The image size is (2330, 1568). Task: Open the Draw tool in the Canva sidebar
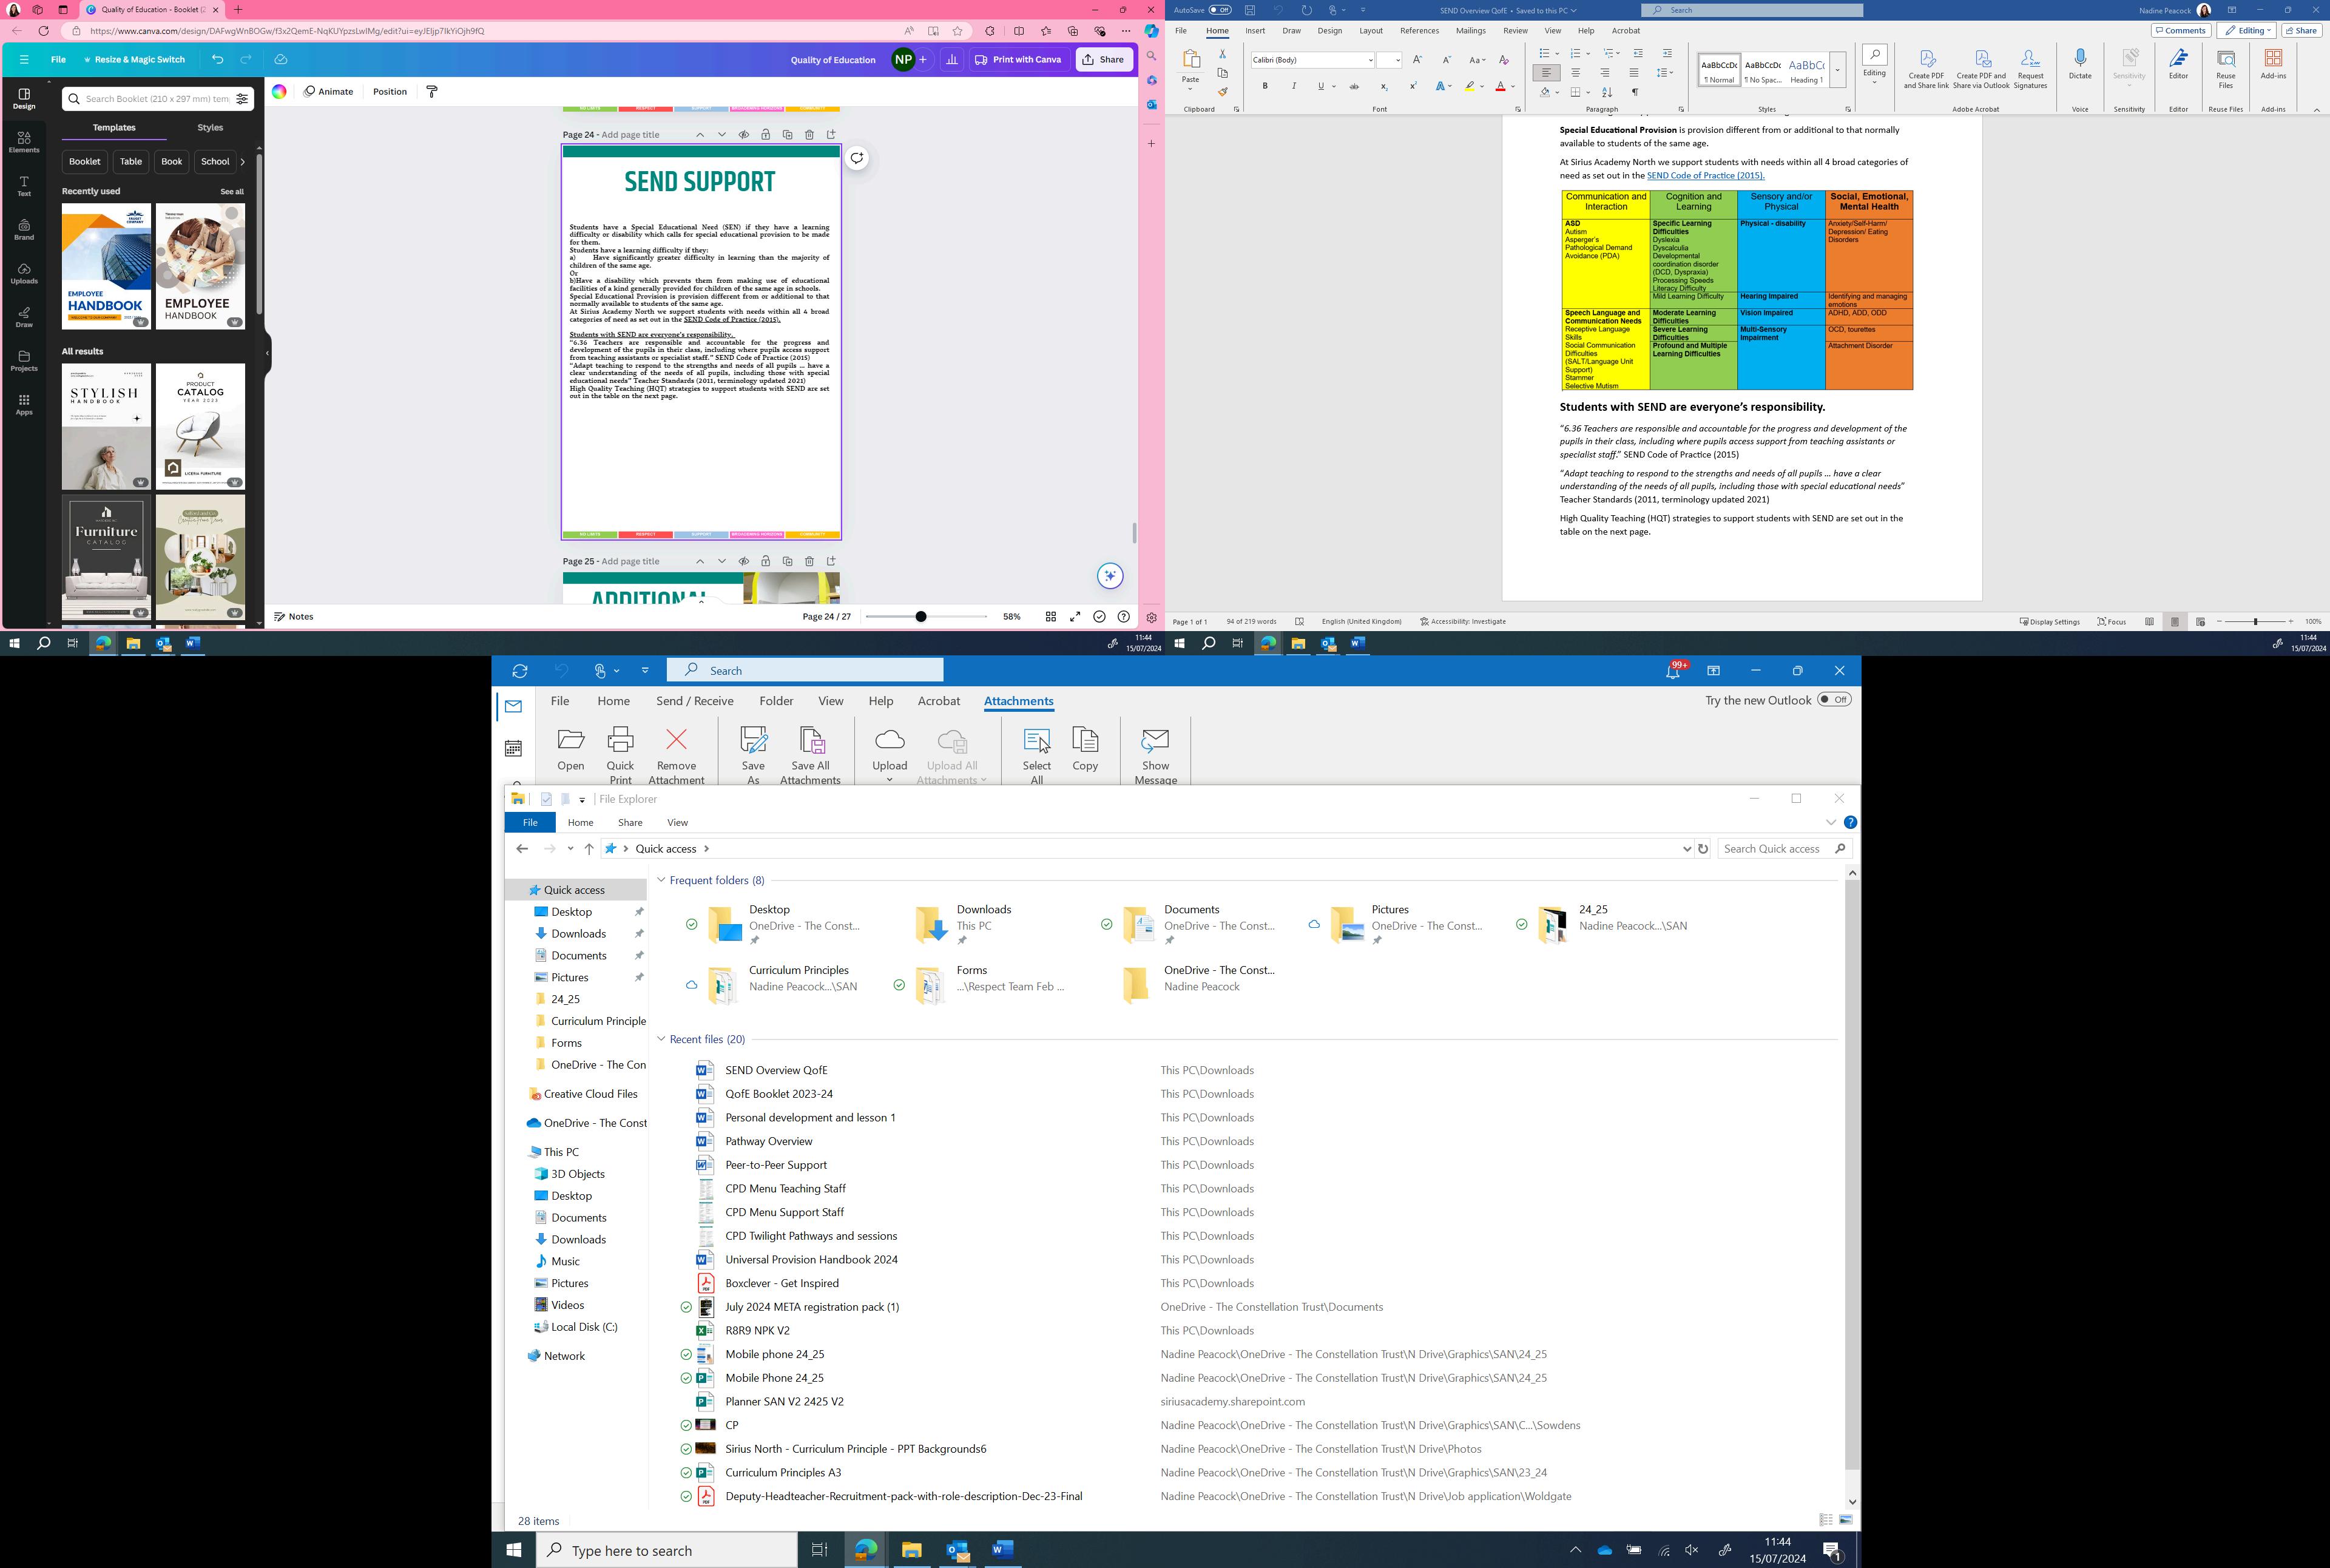click(24, 317)
